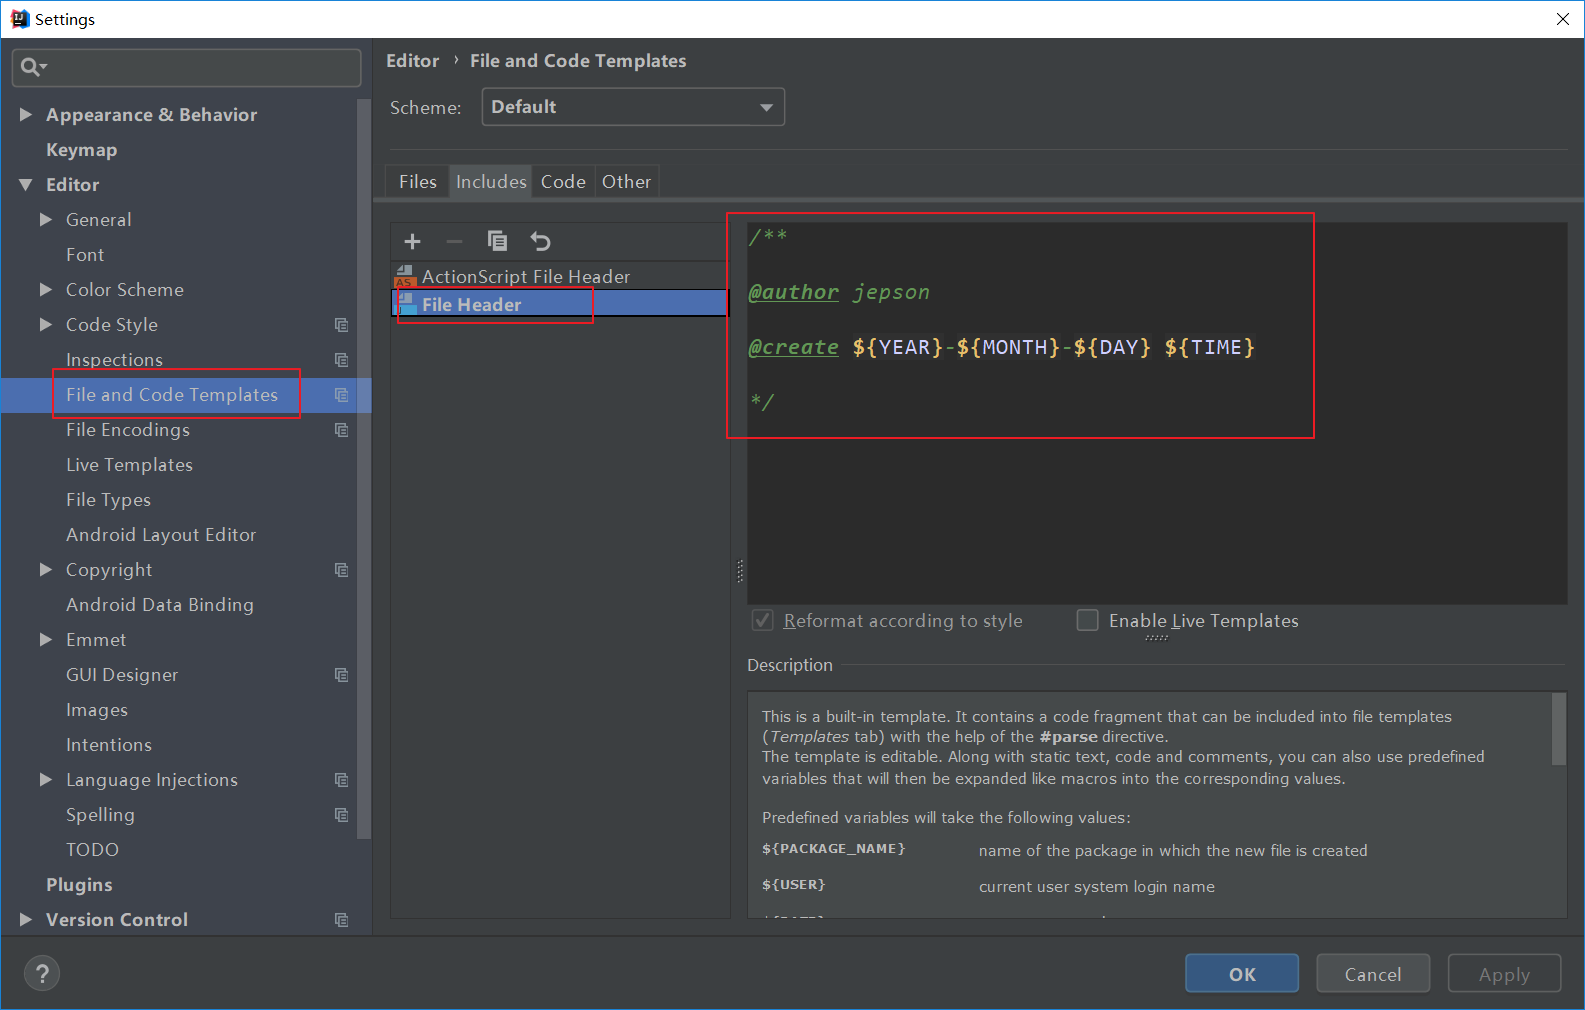Collapse the Editor section

[x=26, y=185]
